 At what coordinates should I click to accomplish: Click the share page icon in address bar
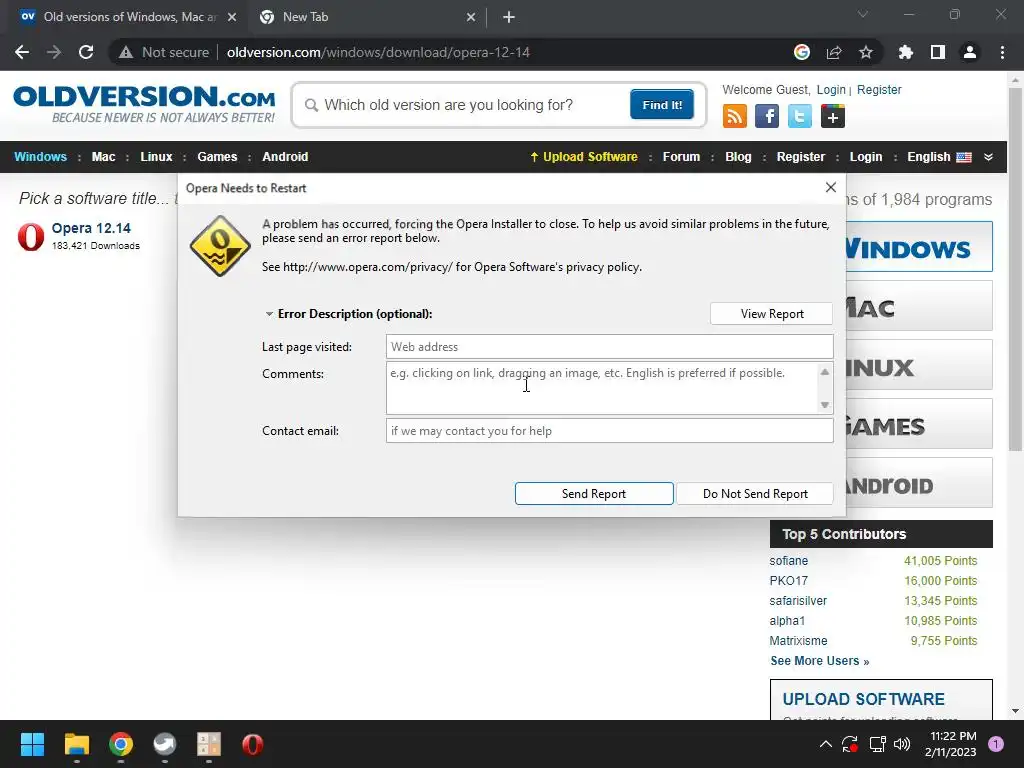pos(834,52)
